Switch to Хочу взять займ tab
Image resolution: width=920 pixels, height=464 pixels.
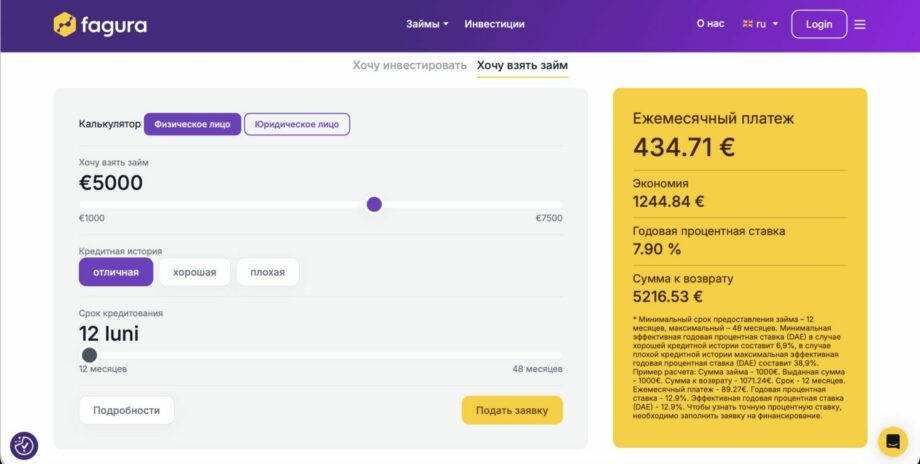522,66
